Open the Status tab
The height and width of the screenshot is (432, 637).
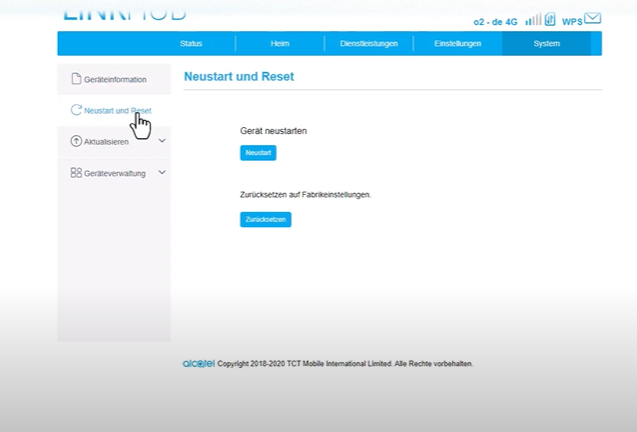pos(191,44)
